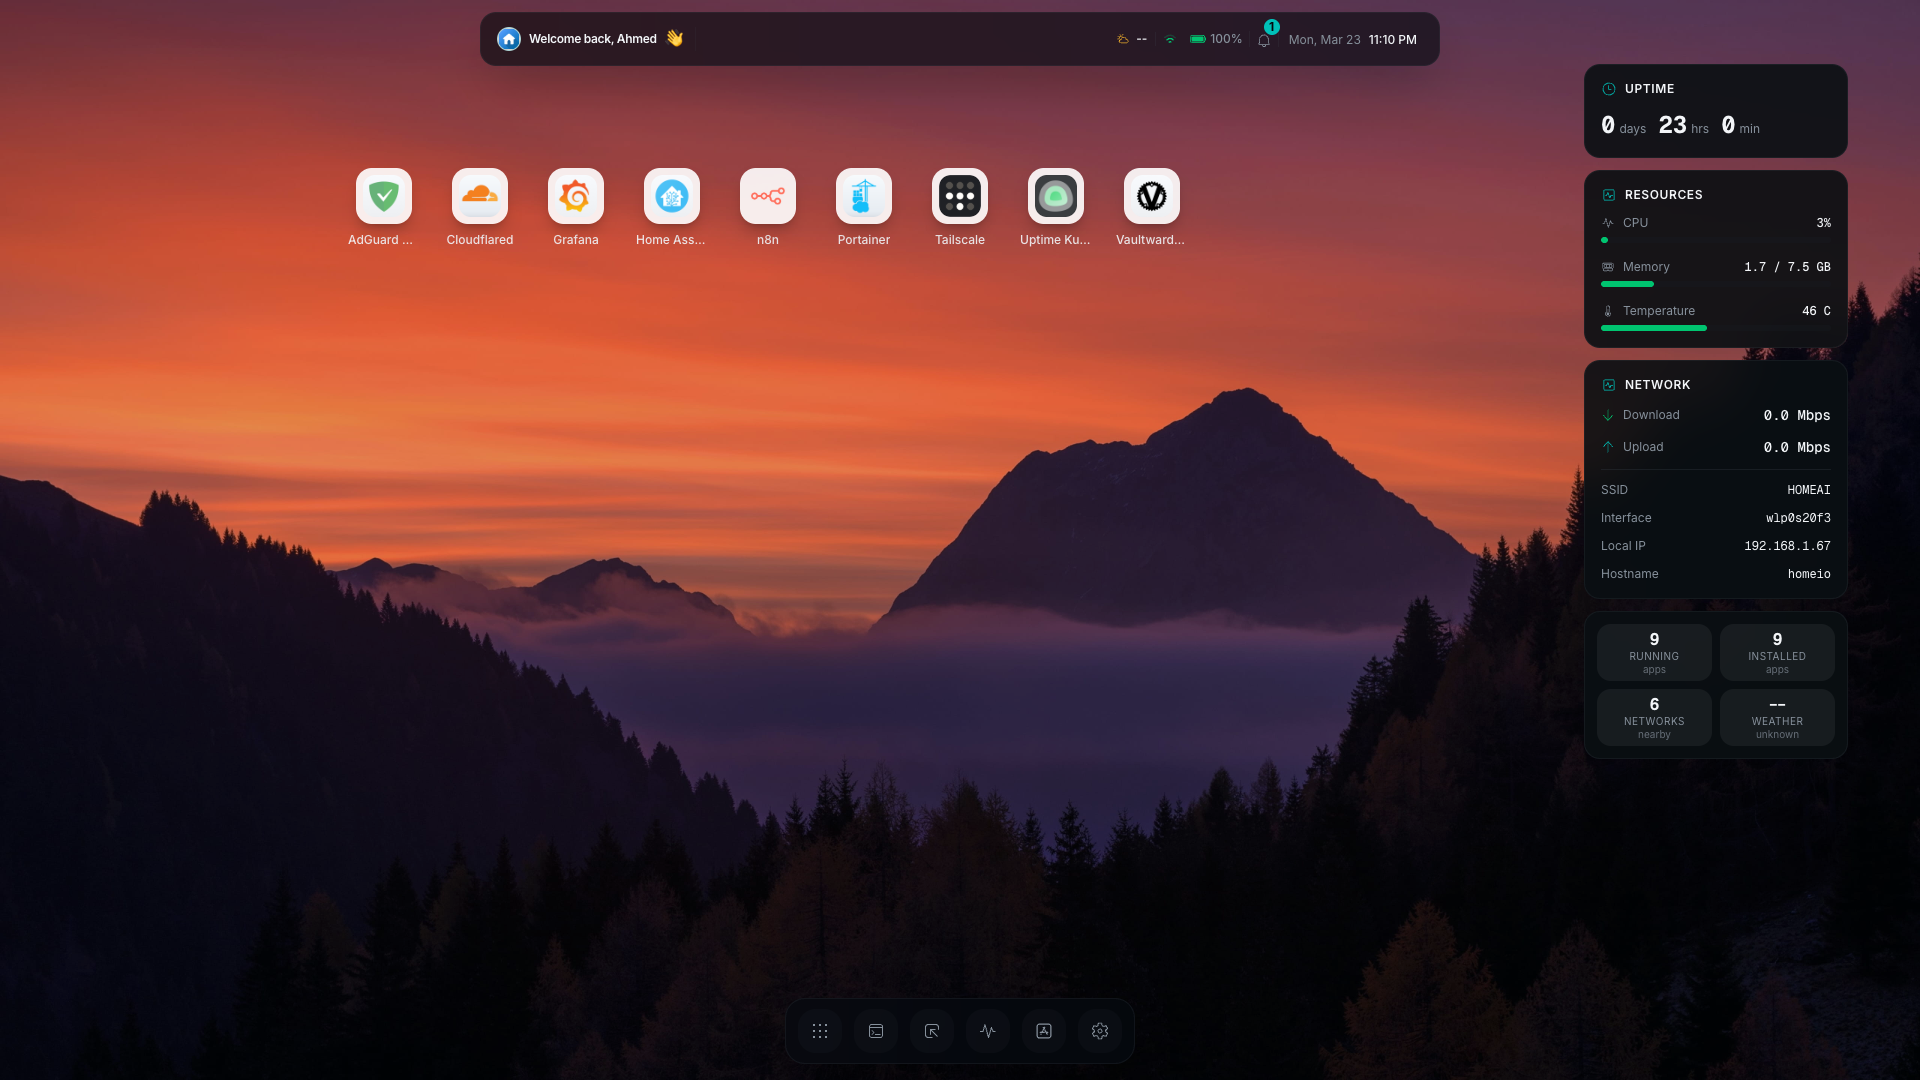The width and height of the screenshot is (1920, 1080).
Task: Click the Networks nearby tile
Action: [x=1654, y=717]
